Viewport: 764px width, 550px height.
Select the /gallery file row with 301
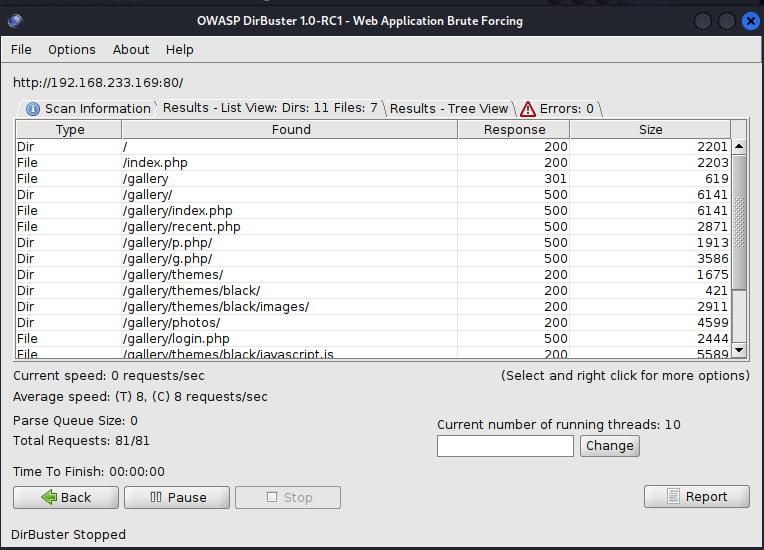click(x=373, y=179)
